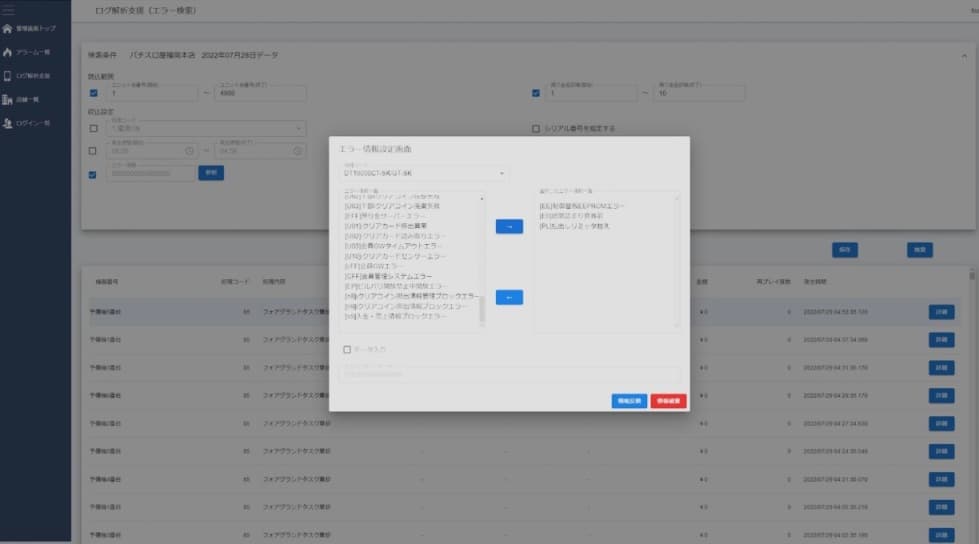The image size is (979, 544).
Task: Uncheck the unit number range checkbox
Action: (93, 94)
